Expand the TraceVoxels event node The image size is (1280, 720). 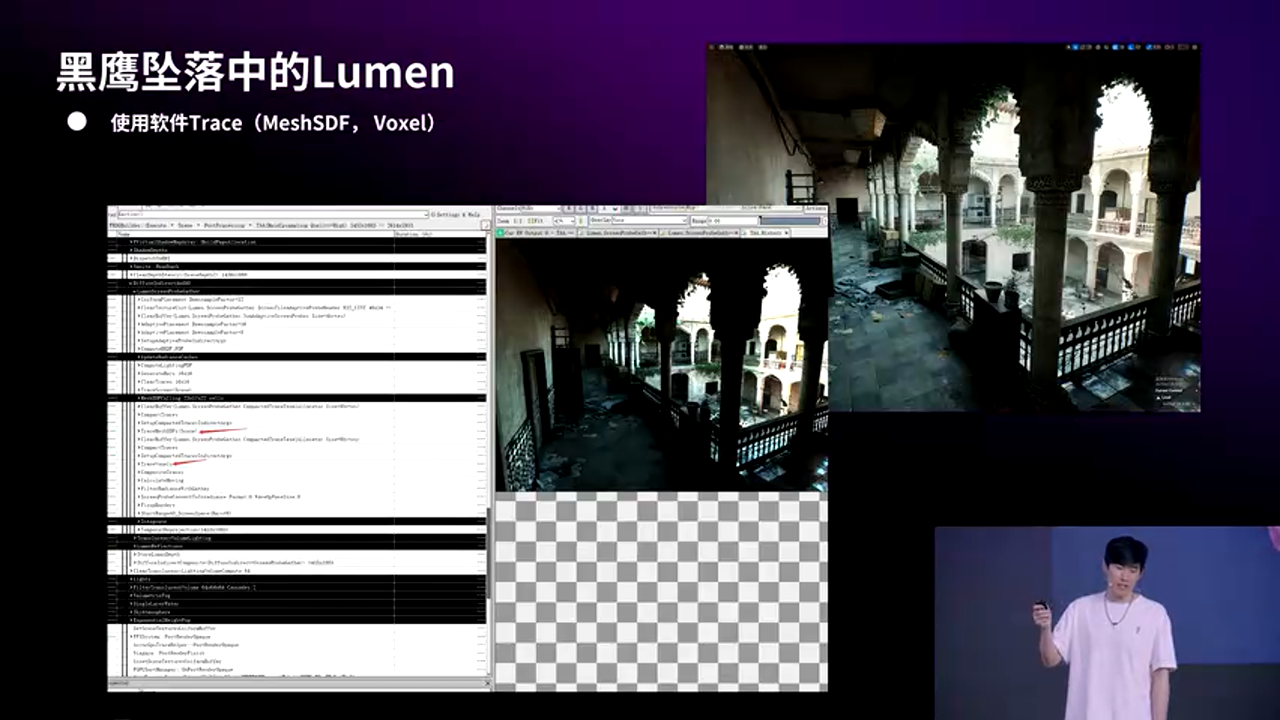tap(138, 464)
